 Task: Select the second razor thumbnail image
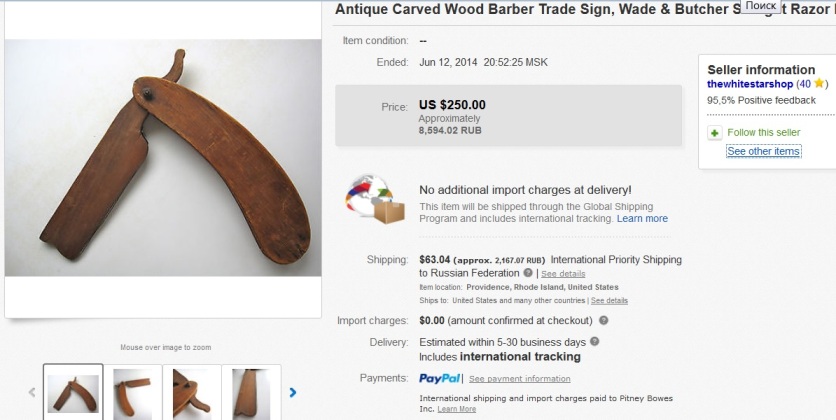point(132,393)
